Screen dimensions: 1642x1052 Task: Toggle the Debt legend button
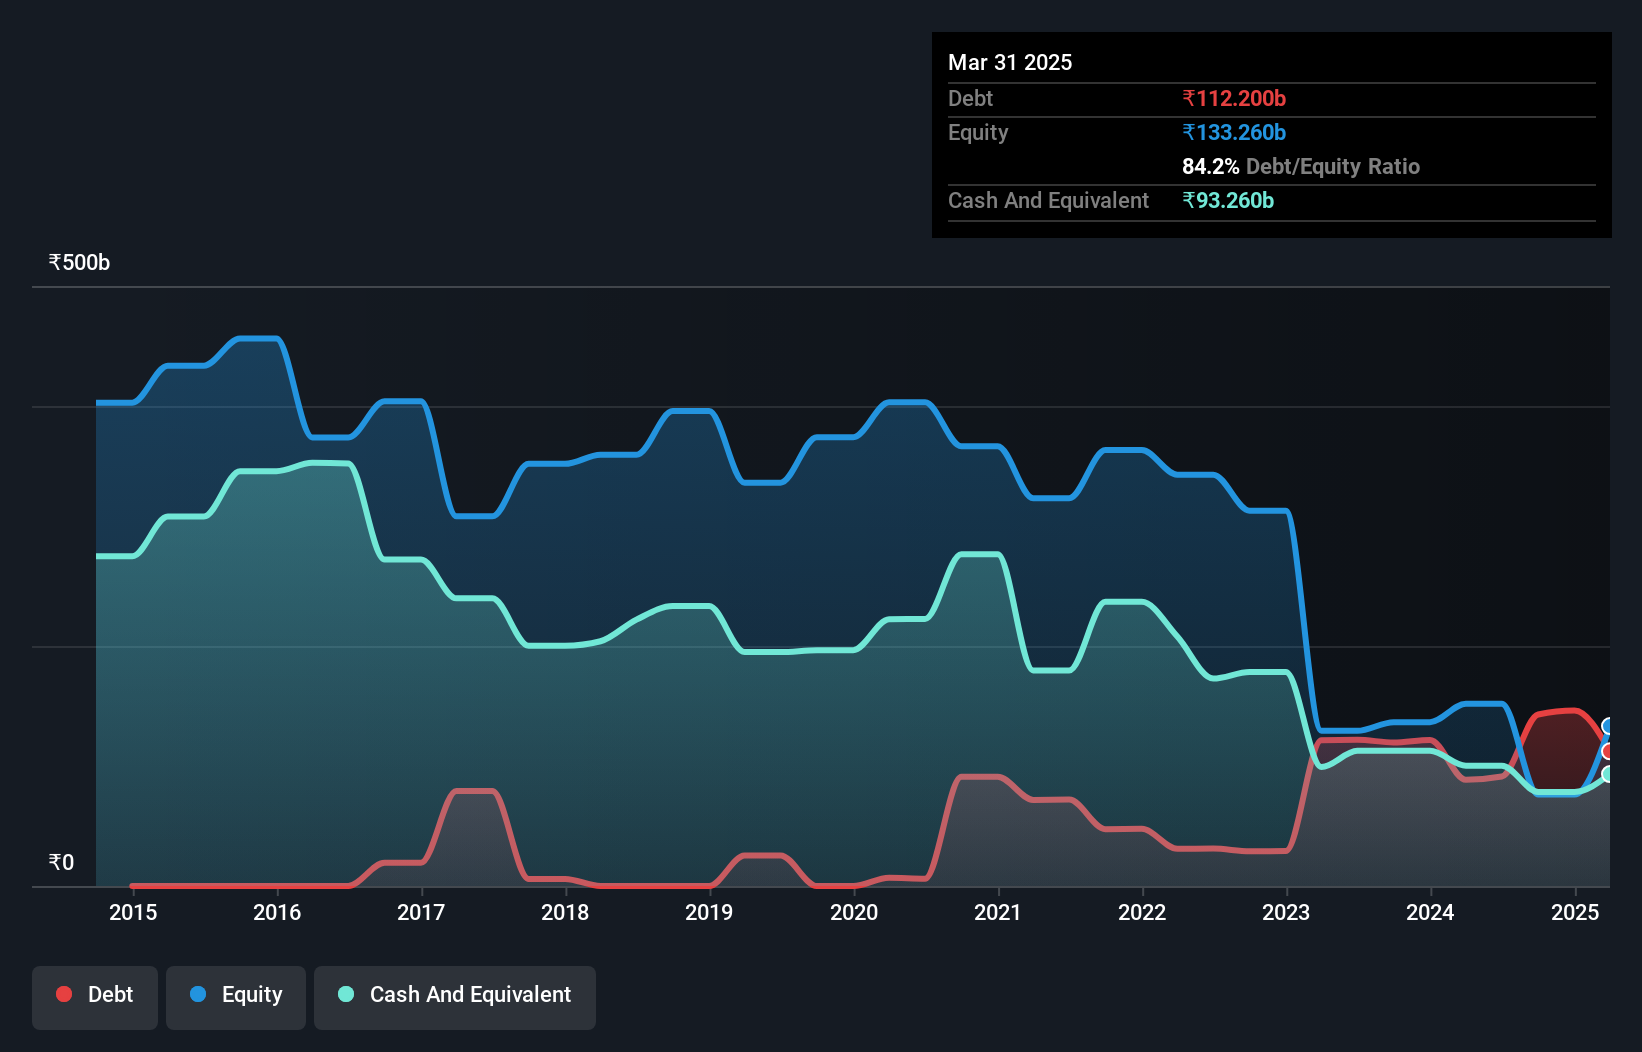click(x=95, y=997)
